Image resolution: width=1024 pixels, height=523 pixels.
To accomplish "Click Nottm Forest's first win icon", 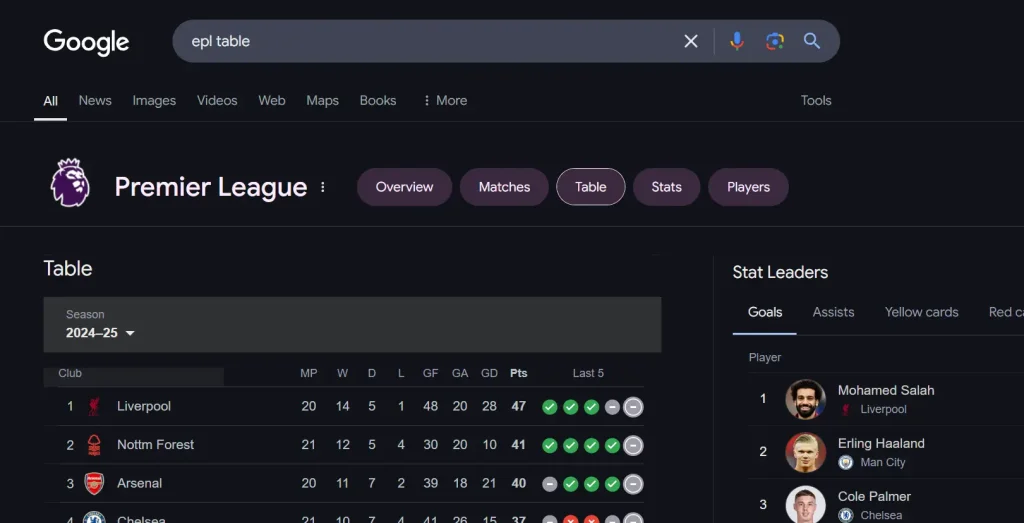I will [x=550, y=446].
